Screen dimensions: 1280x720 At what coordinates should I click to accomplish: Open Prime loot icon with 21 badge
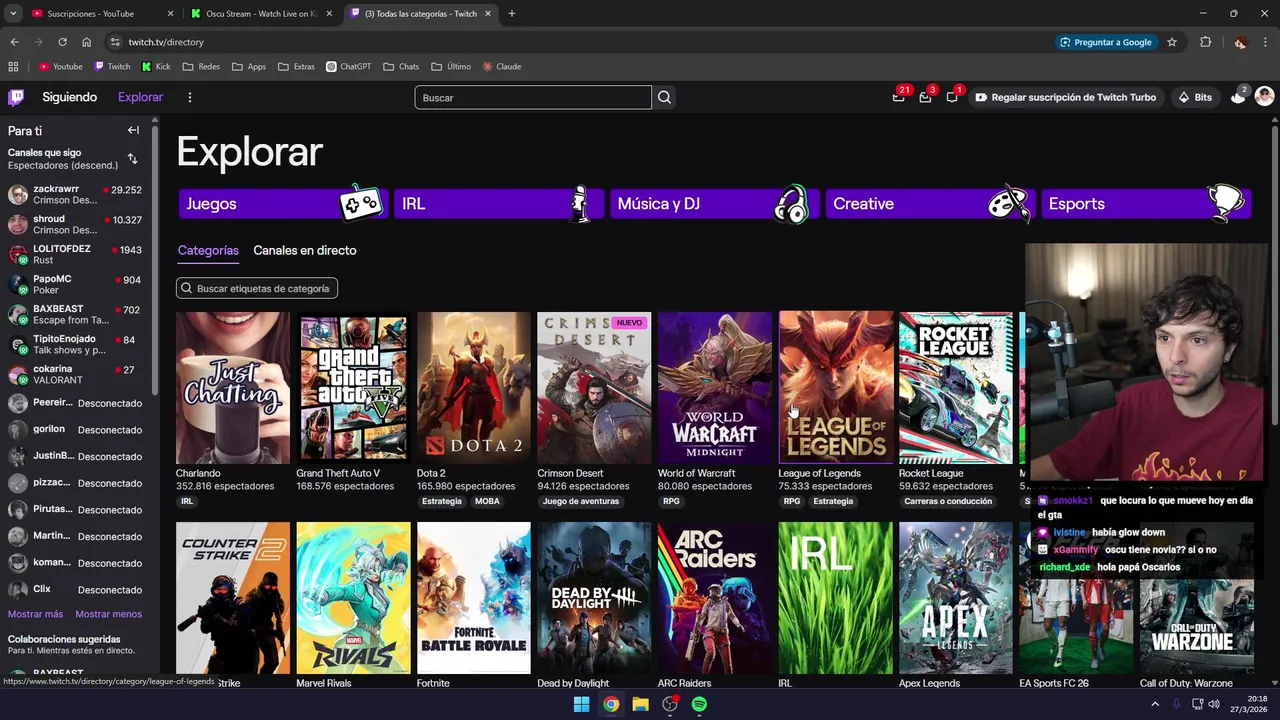click(899, 97)
